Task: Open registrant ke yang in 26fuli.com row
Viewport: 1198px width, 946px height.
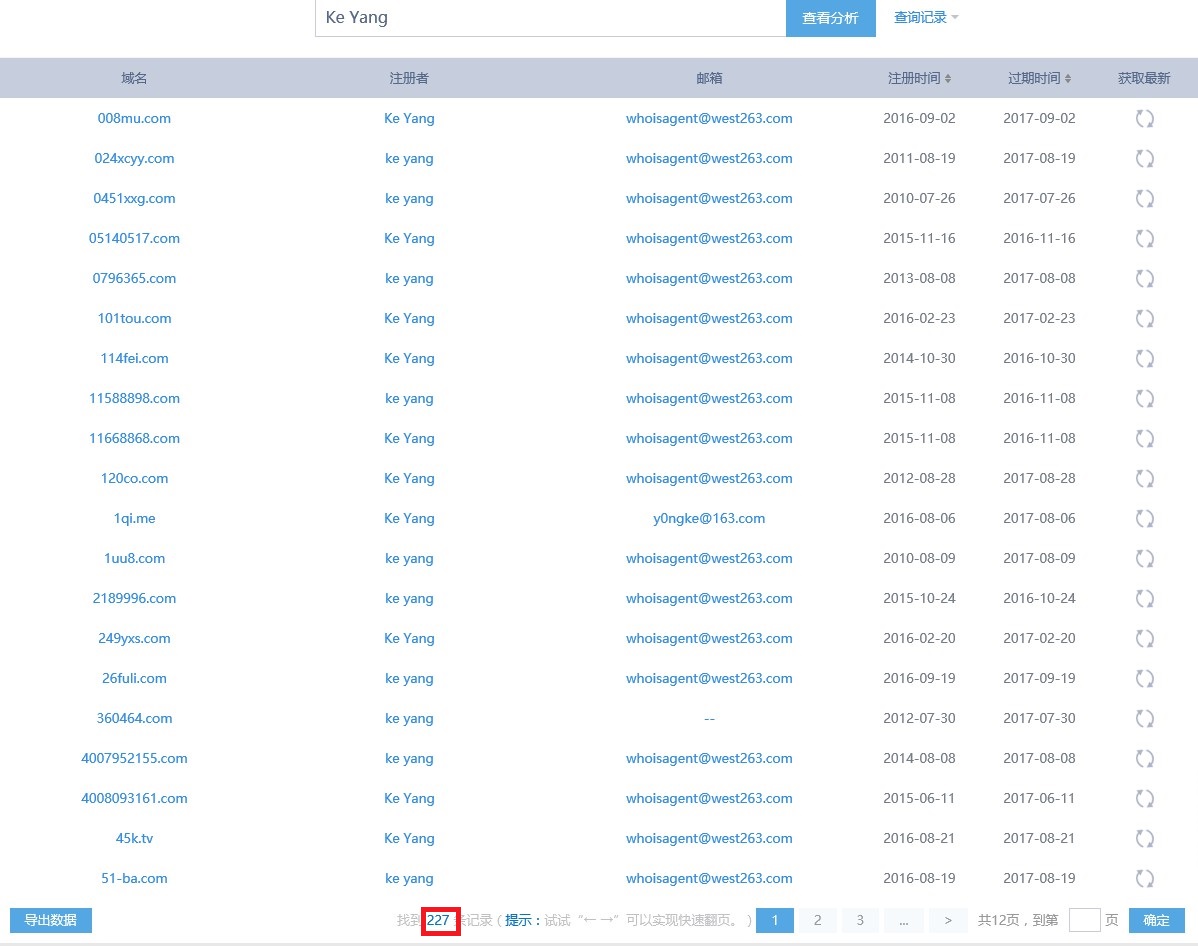Action: coord(410,679)
